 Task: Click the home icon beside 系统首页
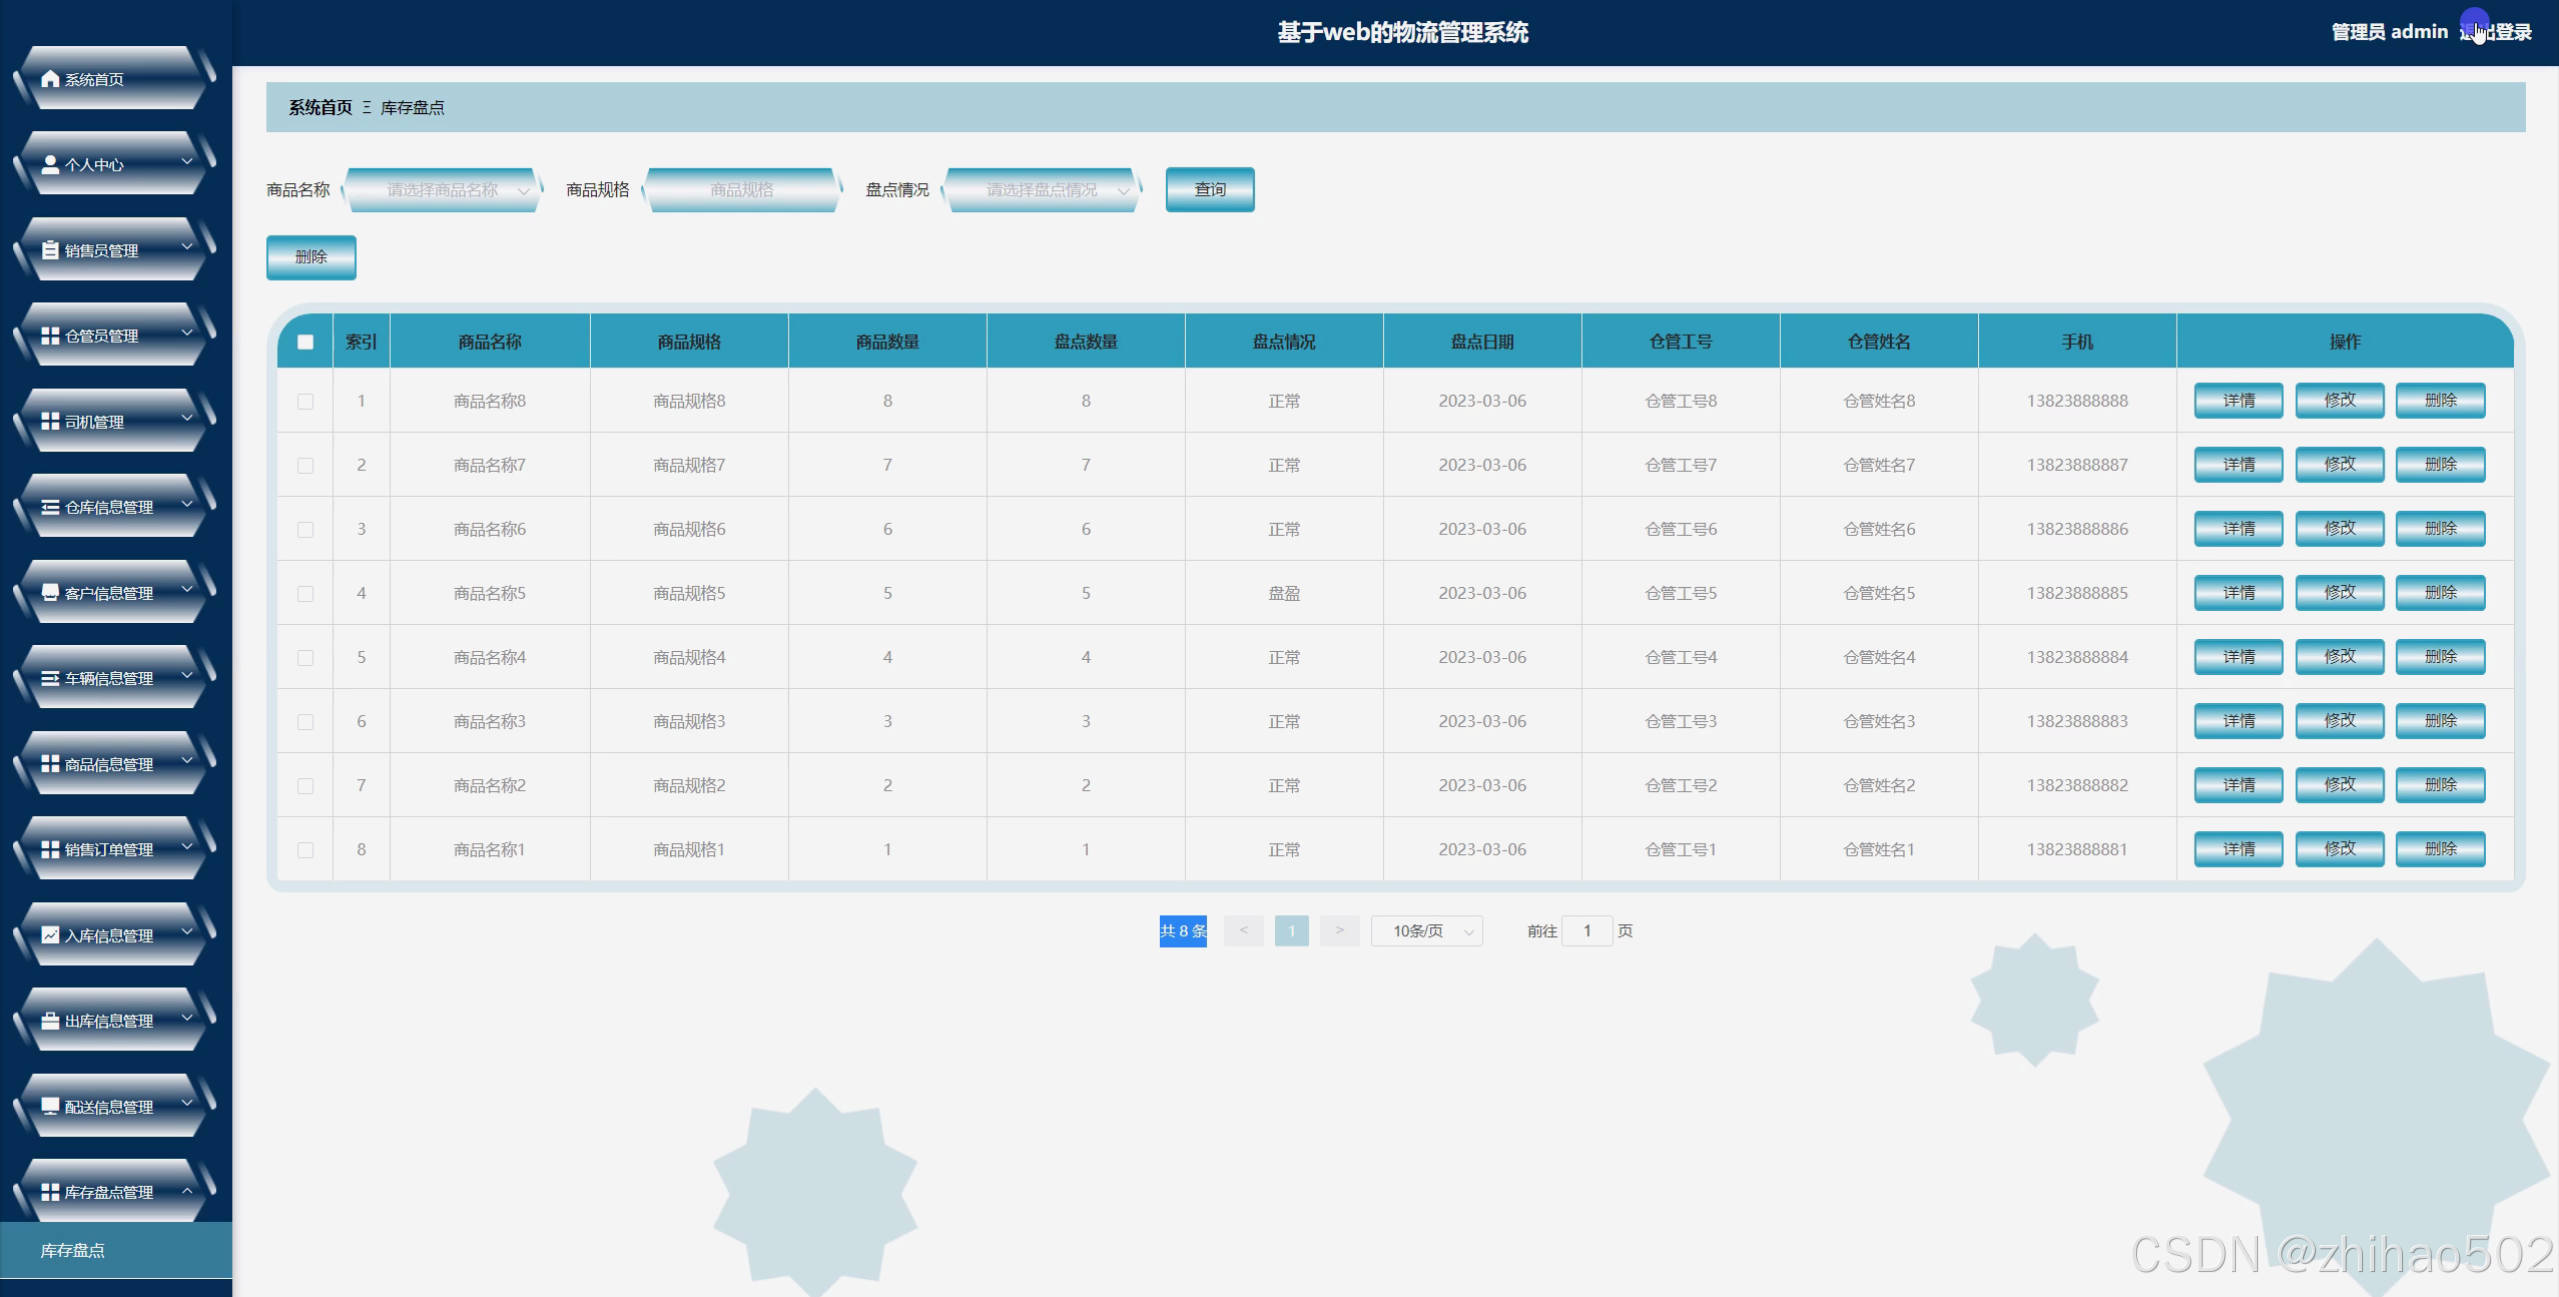click(50, 78)
